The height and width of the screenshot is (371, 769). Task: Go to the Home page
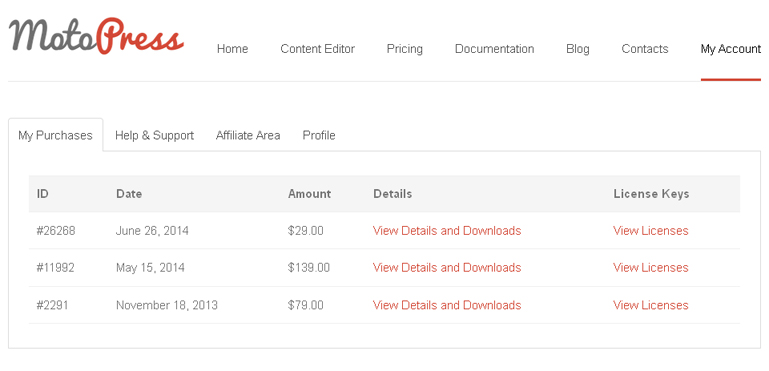(232, 49)
